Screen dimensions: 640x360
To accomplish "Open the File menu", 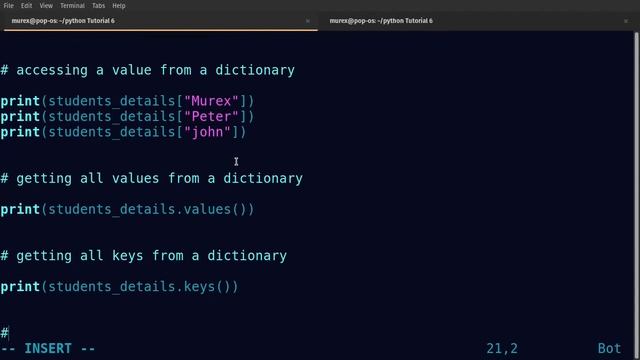I will point(9,6).
